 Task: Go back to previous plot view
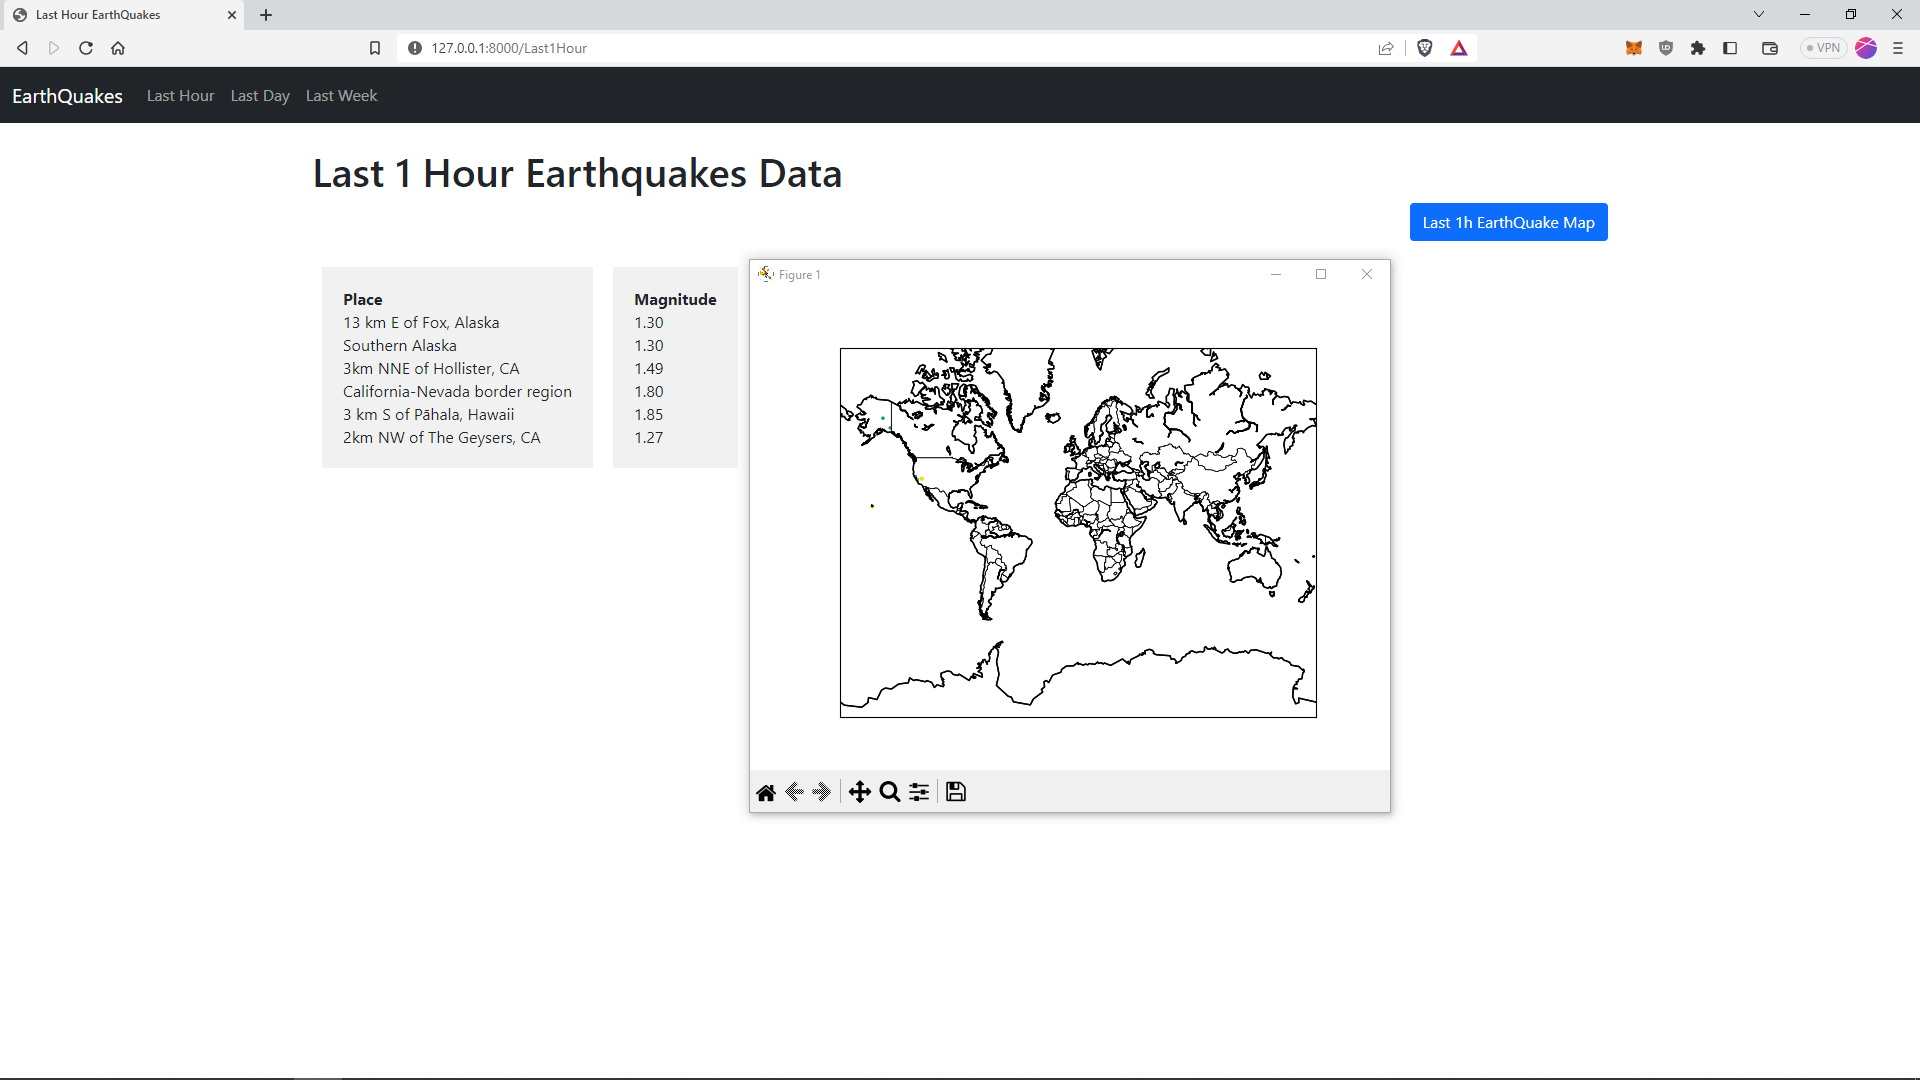point(794,791)
